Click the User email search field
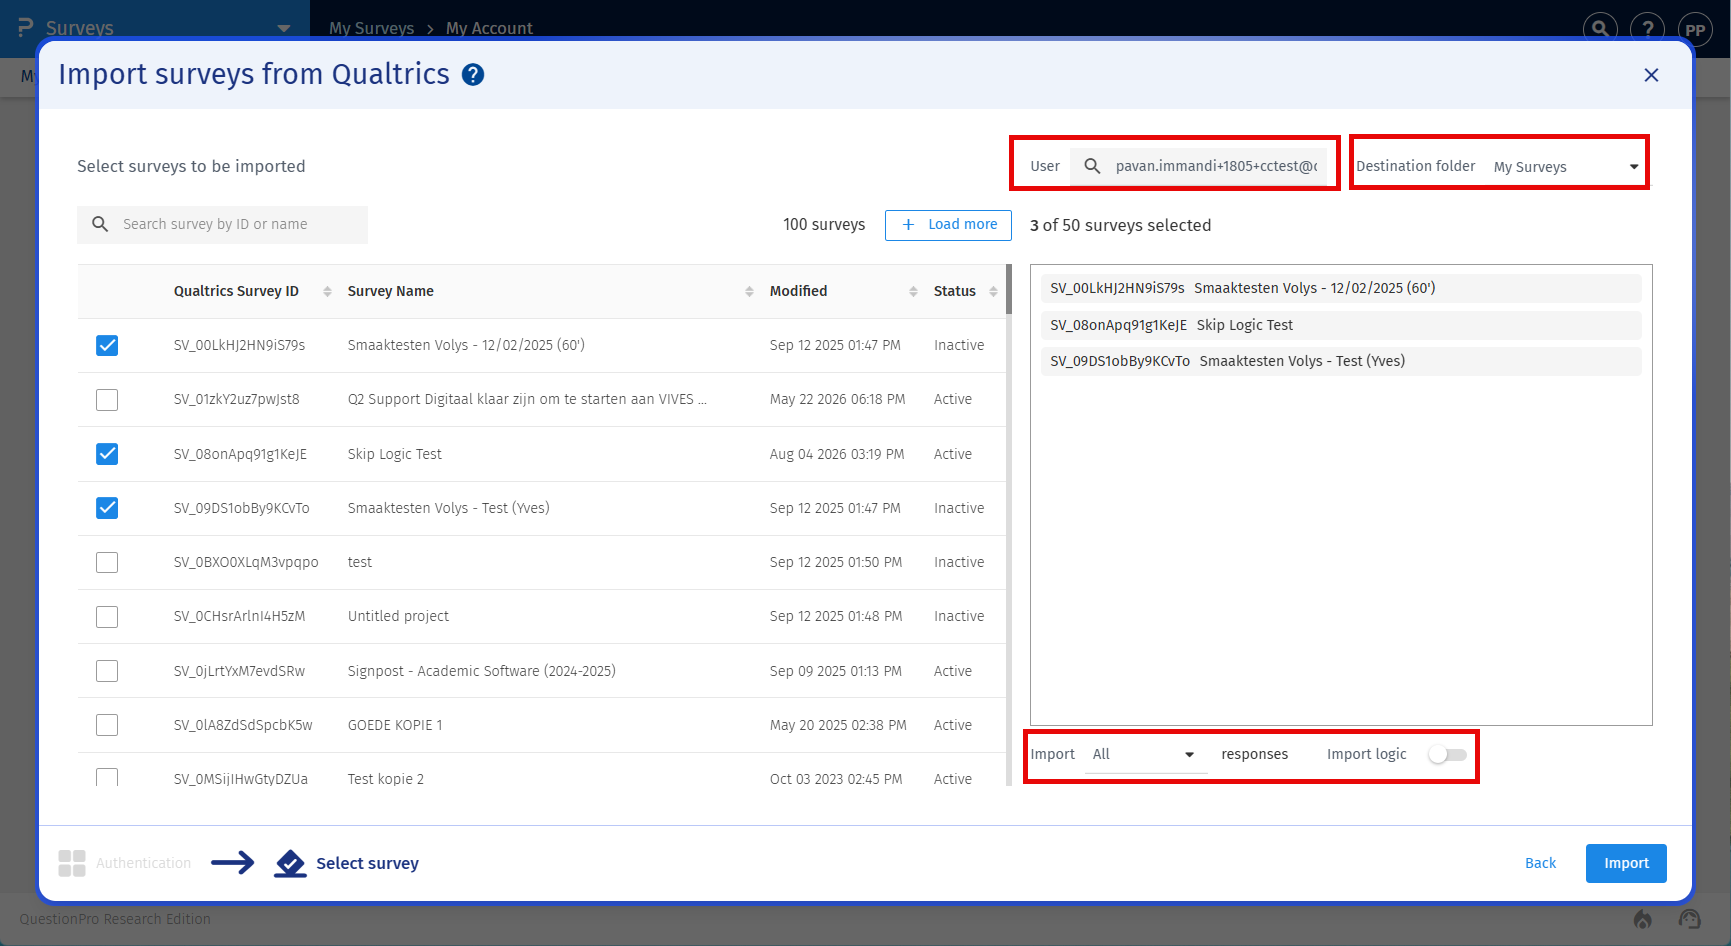The width and height of the screenshot is (1731, 946). [1199, 166]
